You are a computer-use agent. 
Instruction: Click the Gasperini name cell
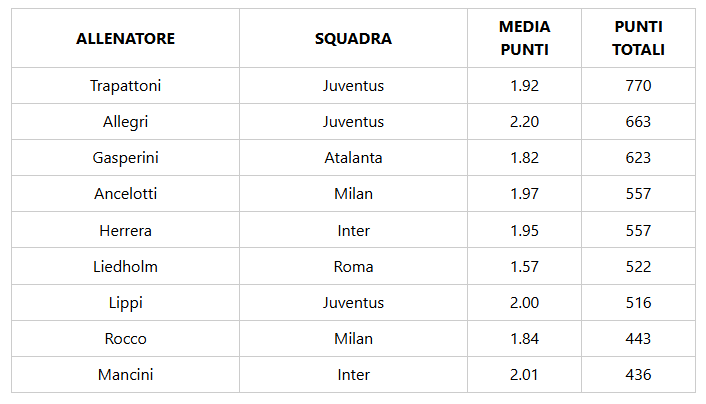125,158
